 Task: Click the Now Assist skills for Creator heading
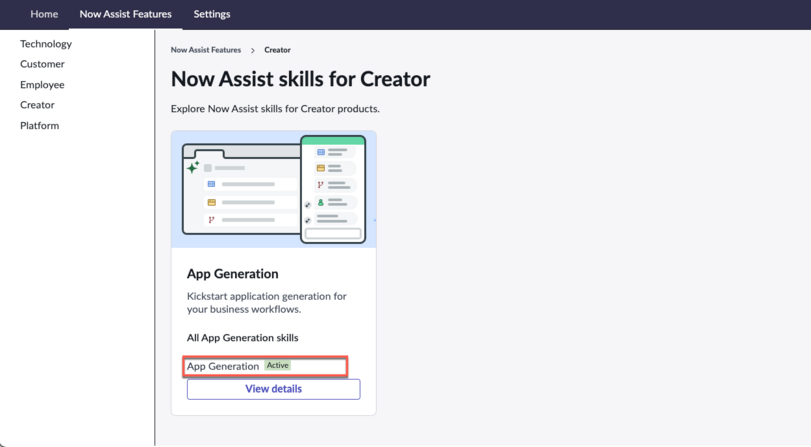301,79
